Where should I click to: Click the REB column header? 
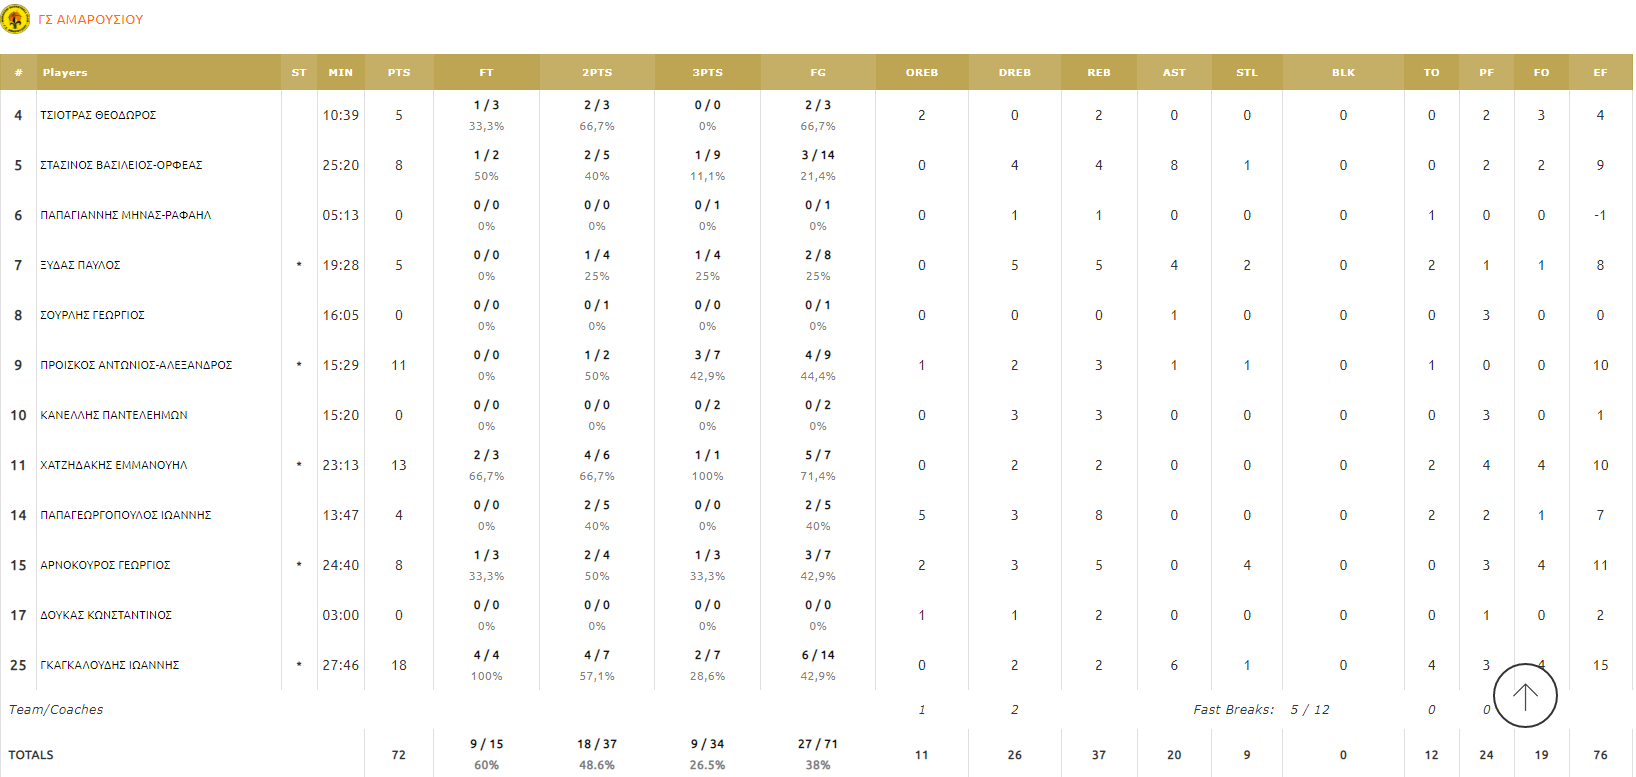click(x=1098, y=72)
